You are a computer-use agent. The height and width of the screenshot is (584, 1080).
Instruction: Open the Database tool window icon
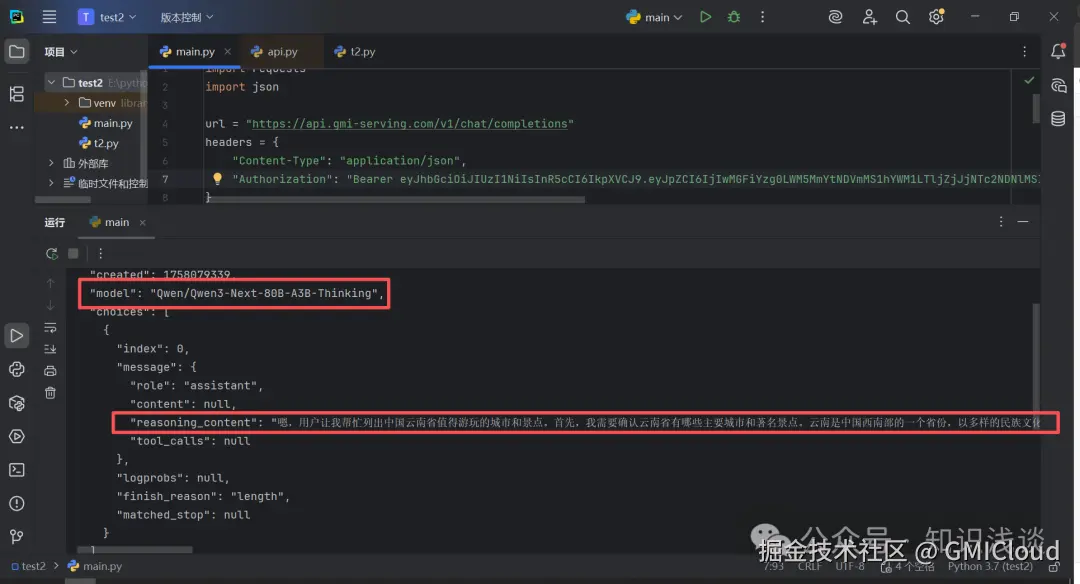click(1058, 118)
